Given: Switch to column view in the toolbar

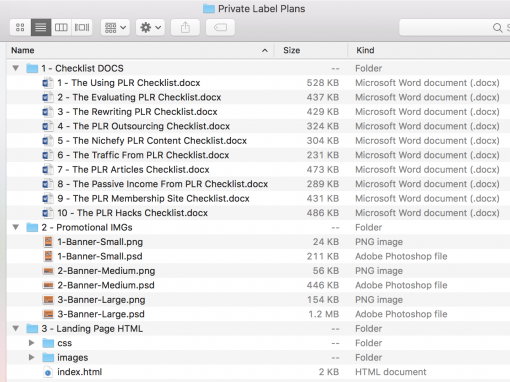Looking at the screenshot, I should 61,27.
